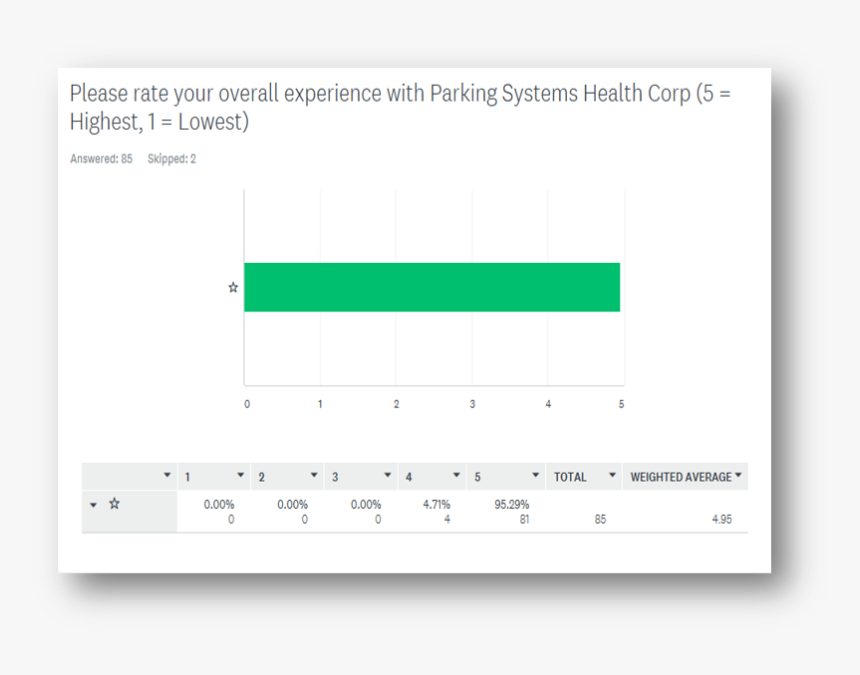The width and height of the screenshot is (860, 675).
Task: Open the TOTAL column dropdown arrow
Action: point(612,475)
